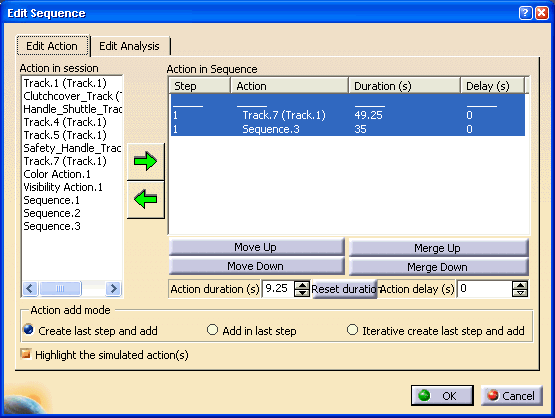Click the Merge Down button
Image resolution: width=555 pixels, height=418 pixels.
coord(438,267)
